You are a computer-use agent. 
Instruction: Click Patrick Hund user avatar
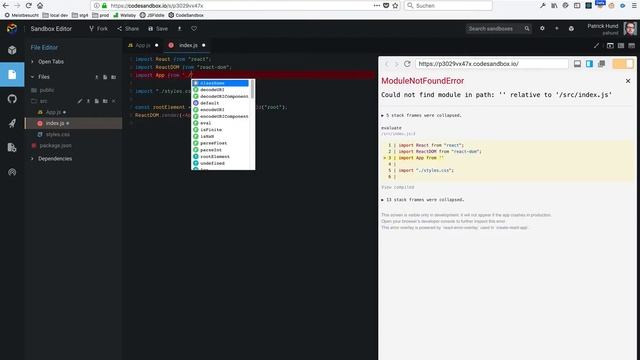point(630,29)
